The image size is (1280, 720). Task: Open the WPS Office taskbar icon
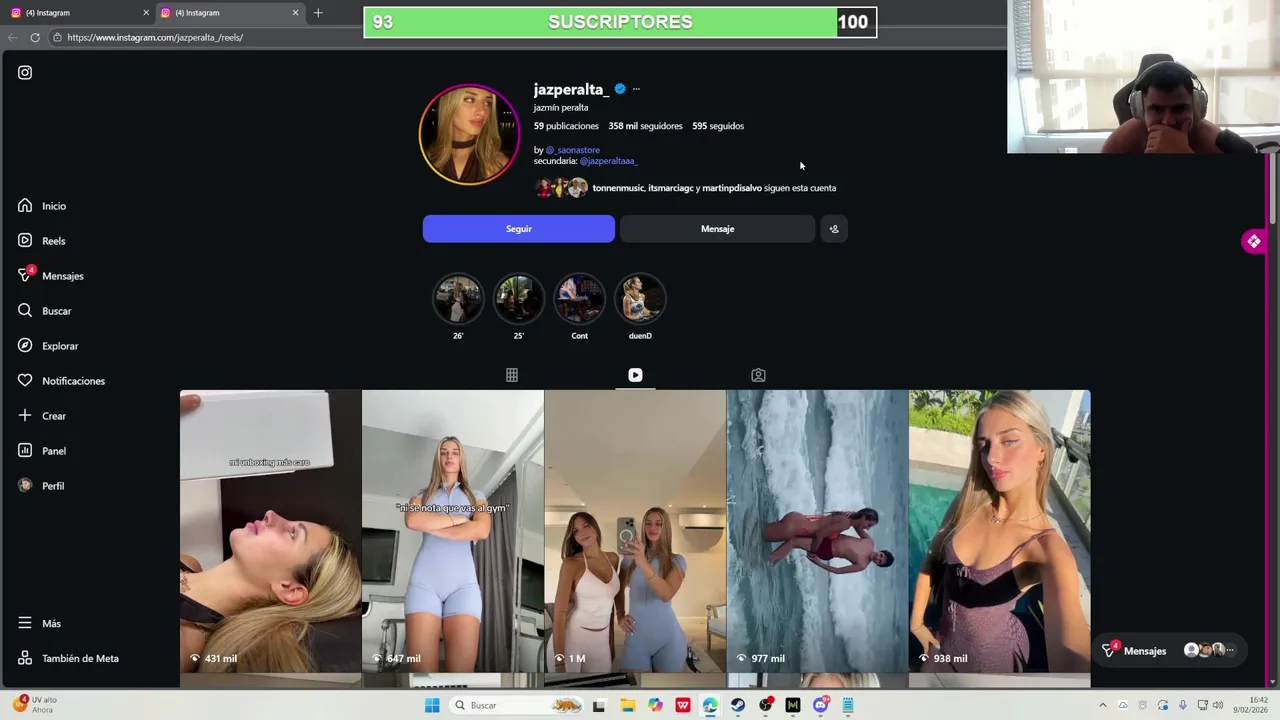(683, 705)
